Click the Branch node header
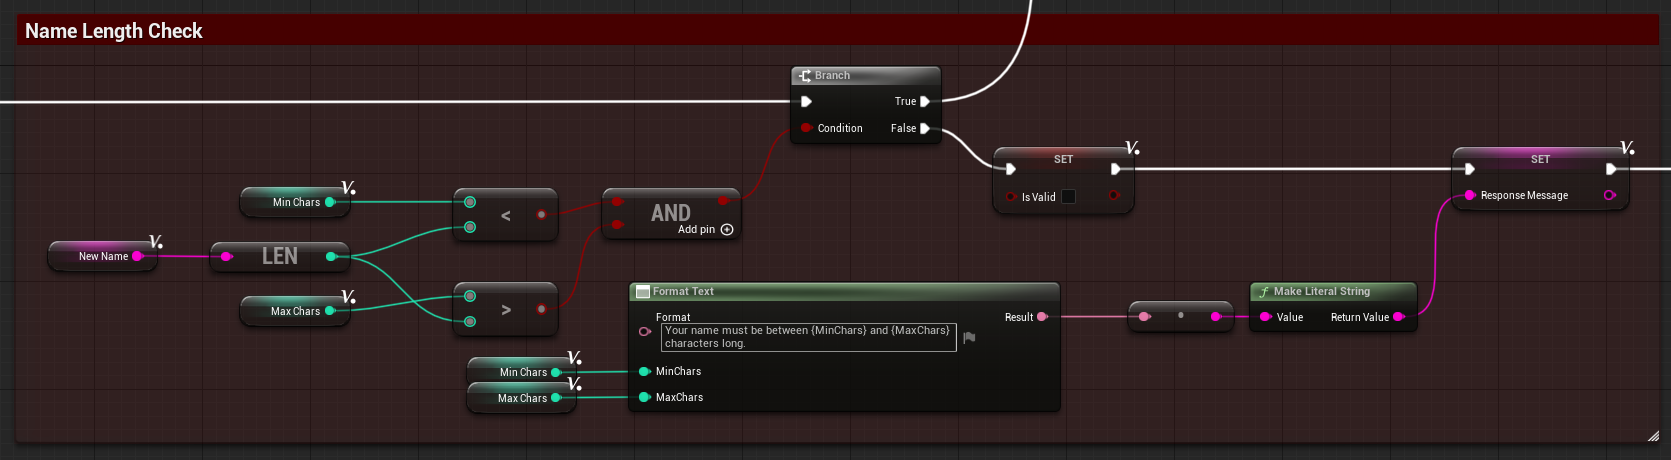The width and height of the screenshot is (1671, 460). [865, 76]
